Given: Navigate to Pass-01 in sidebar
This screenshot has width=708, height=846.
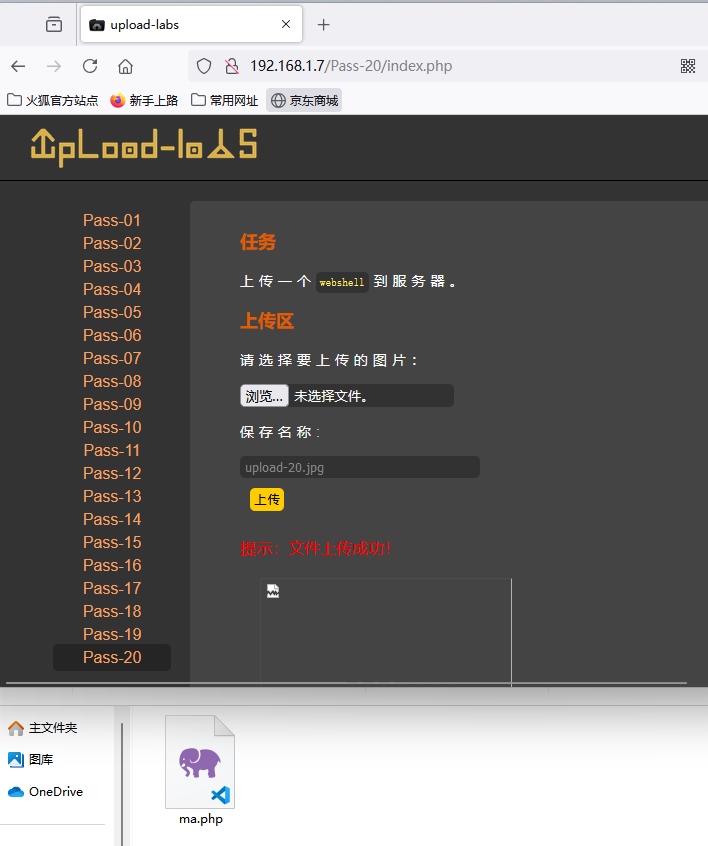Looking at the screenshot, I should [x=112, y=220].
